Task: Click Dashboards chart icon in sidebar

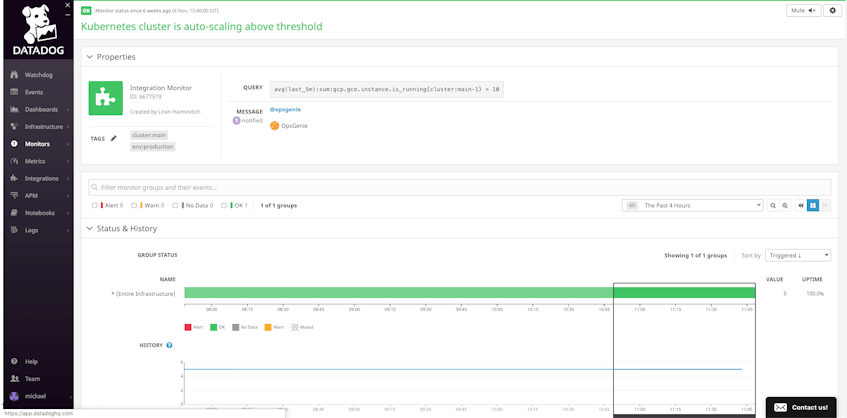Action: click(15, 110)
